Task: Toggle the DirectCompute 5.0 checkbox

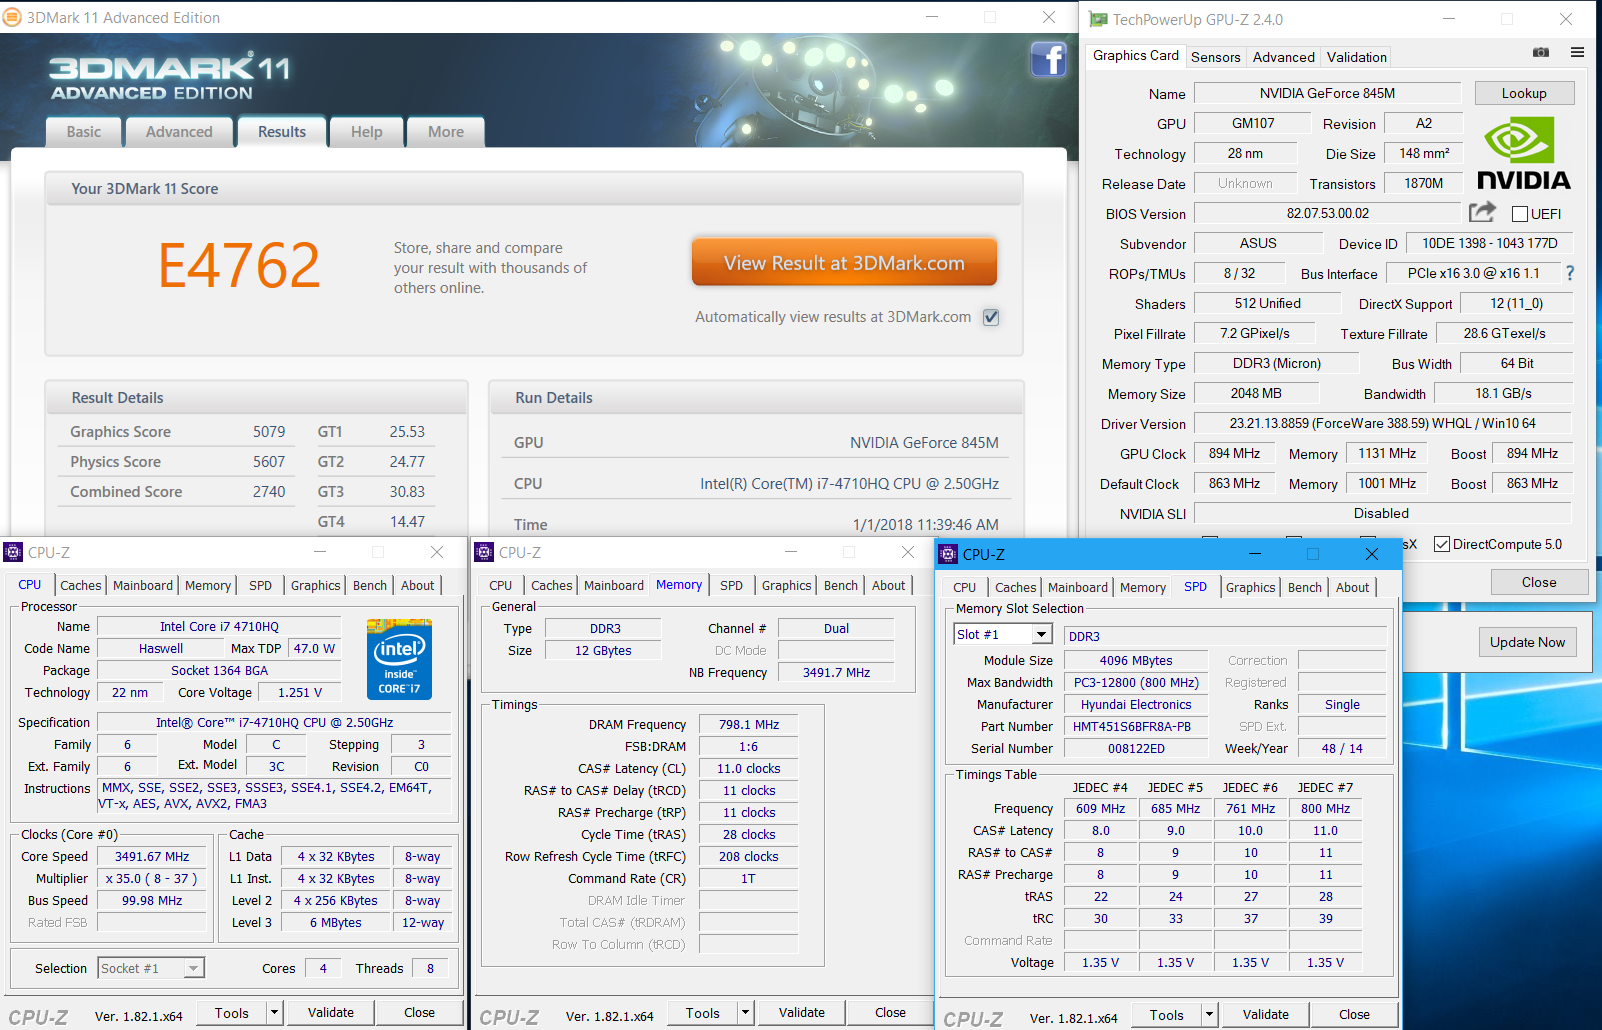Action: (x=1442, y=544)
